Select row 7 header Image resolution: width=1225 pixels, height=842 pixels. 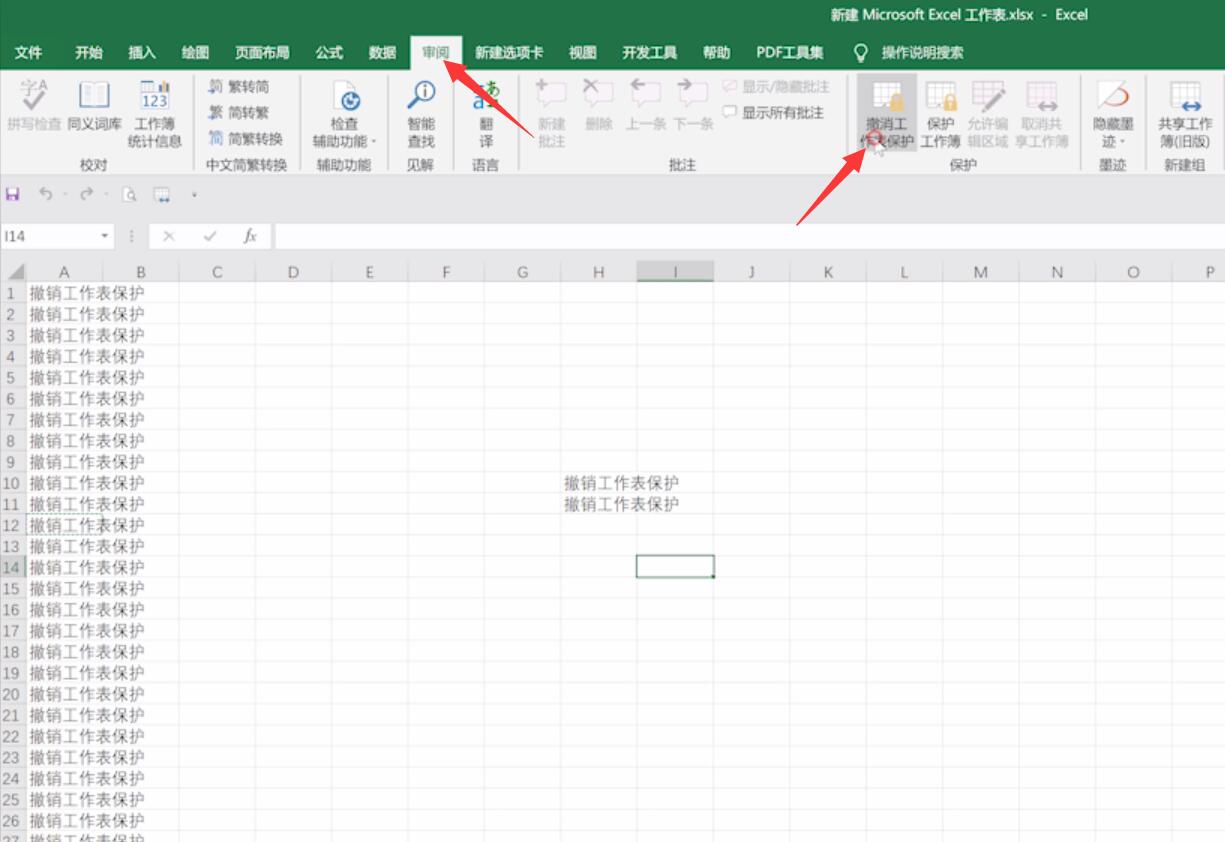(x=12, y=419)
